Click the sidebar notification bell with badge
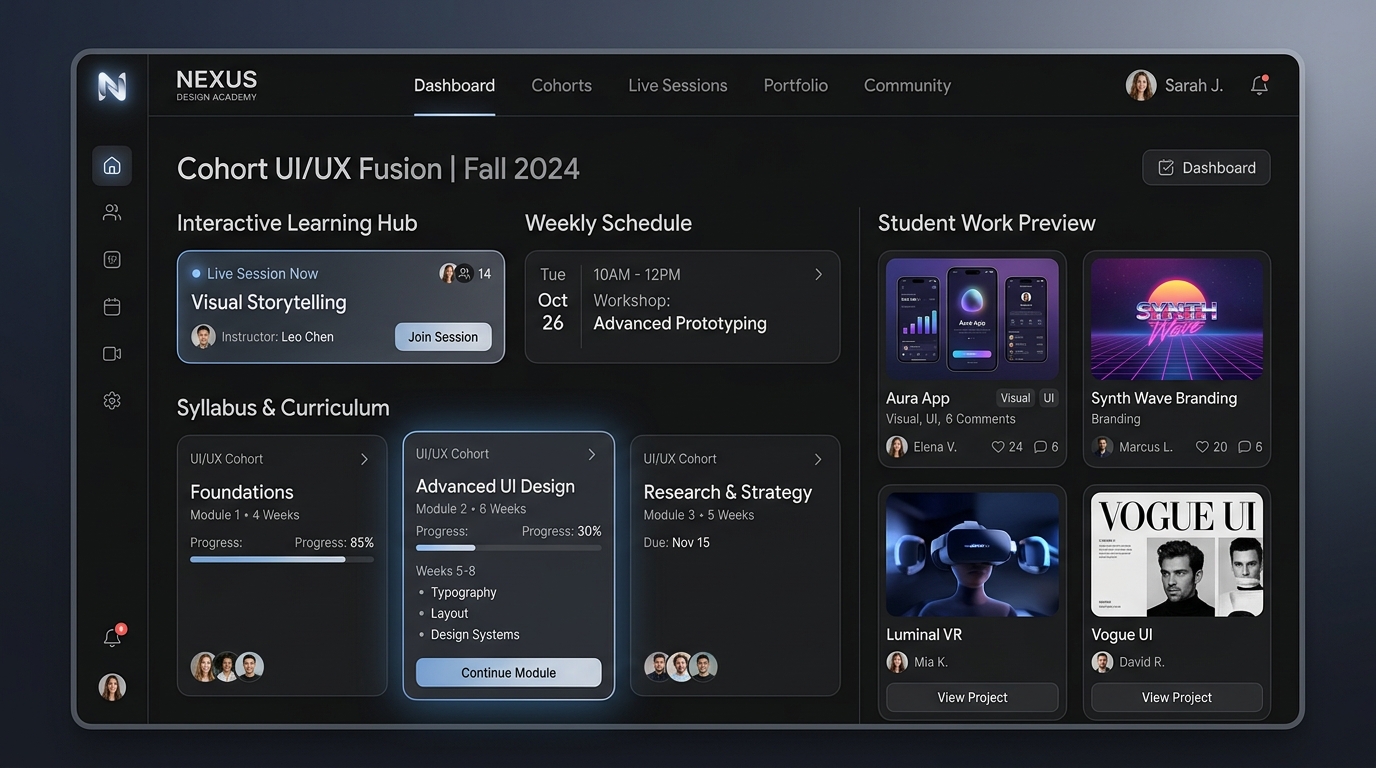This screenshot has height=768, width=1376. tap(113, 637)
